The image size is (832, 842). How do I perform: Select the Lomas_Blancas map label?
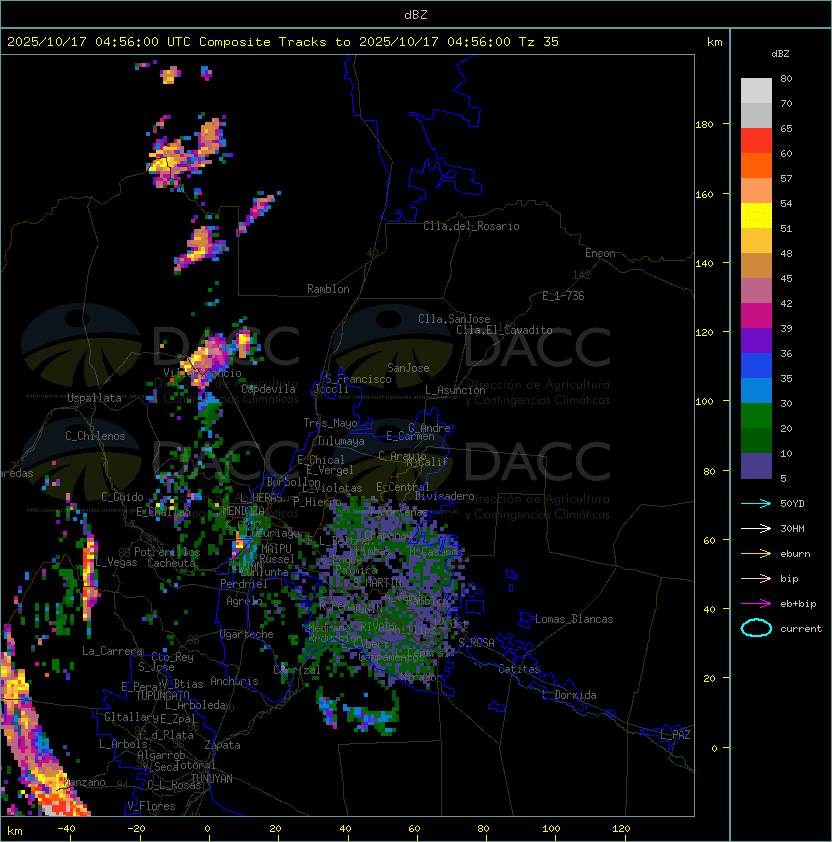574,619
